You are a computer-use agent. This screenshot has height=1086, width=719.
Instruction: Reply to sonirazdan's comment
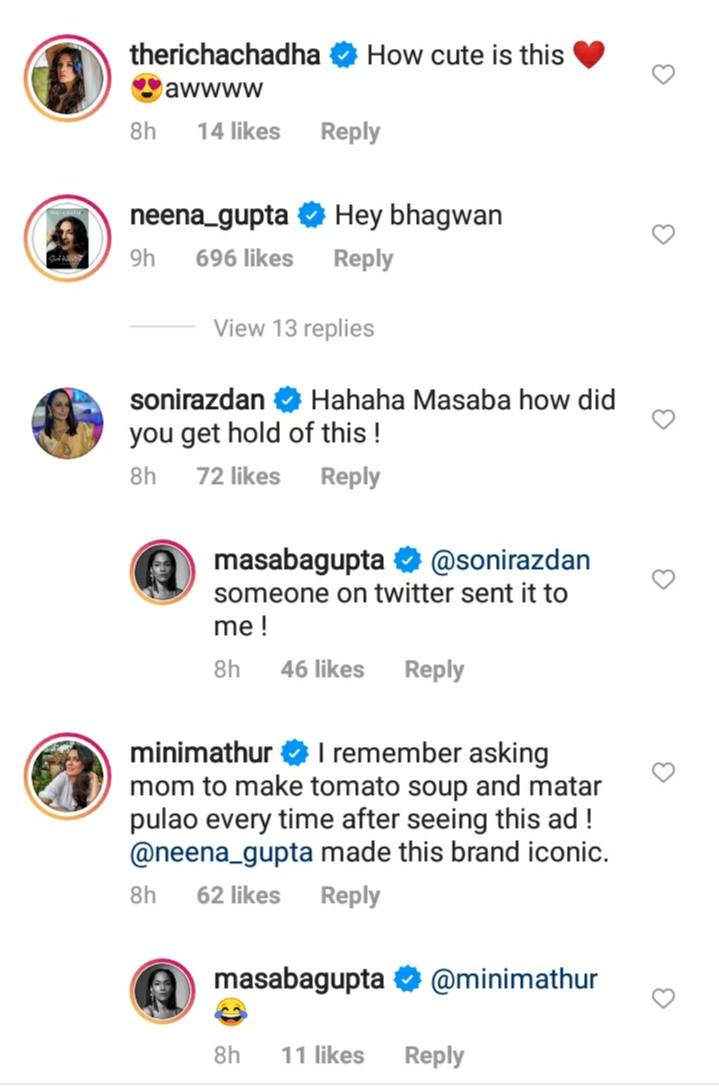349,477
